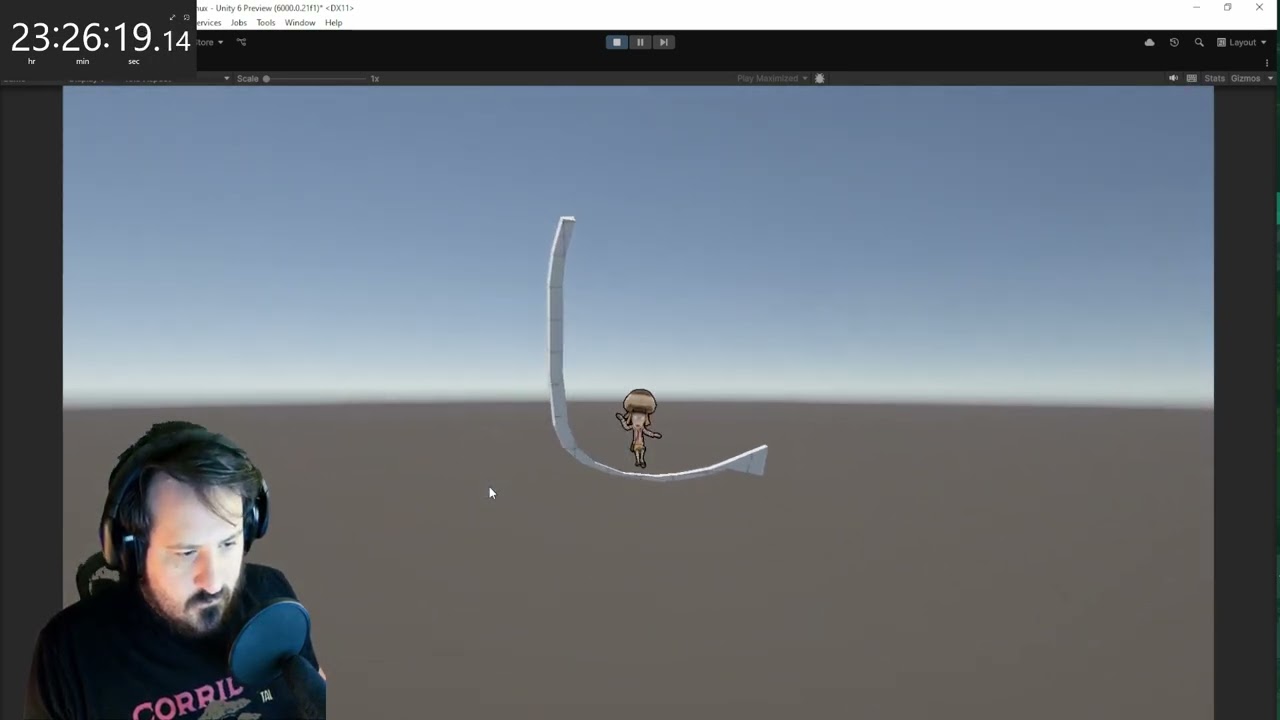1280x720 pixels.
Task: Open the Jobs menu
Action: (239, 22)
